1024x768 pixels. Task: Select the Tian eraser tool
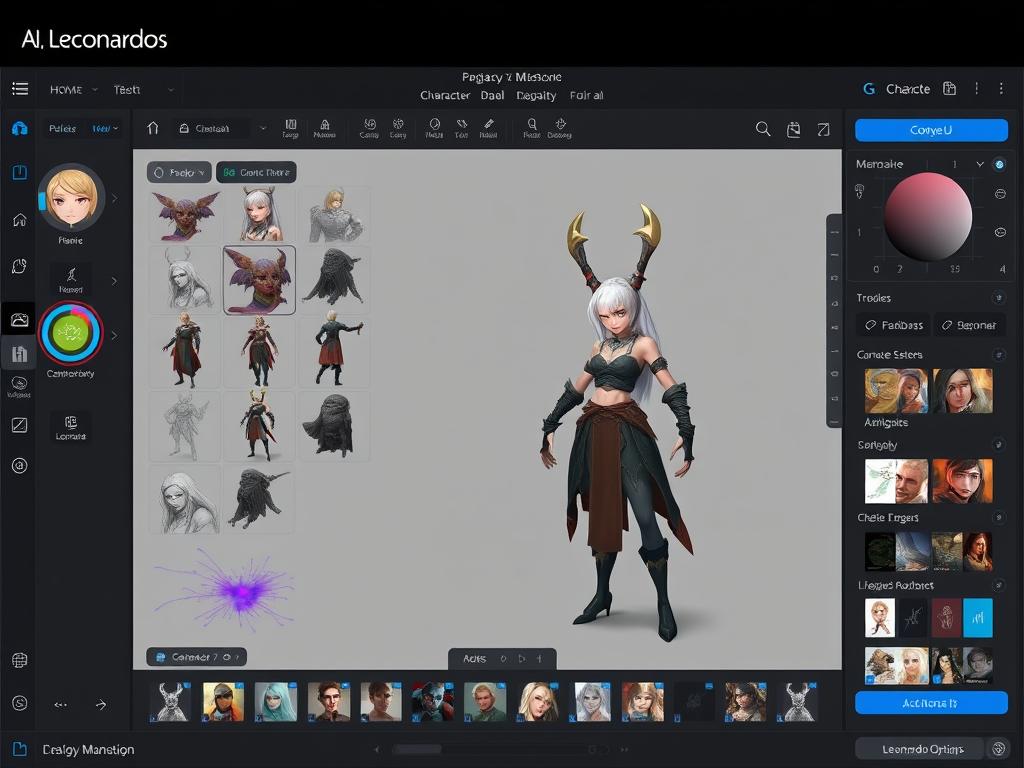pos(462,128)
